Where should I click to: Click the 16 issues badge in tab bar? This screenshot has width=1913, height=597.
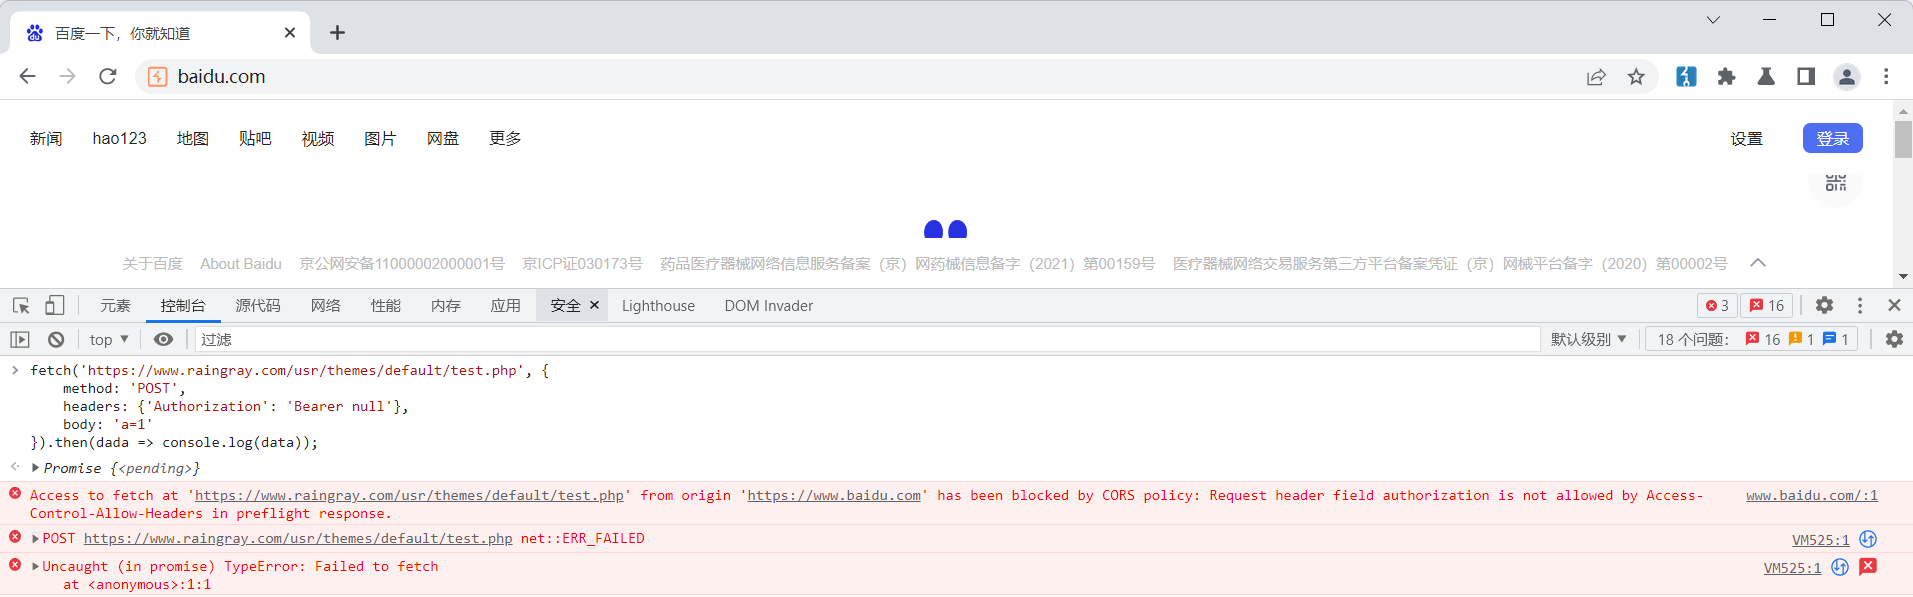[x=1767, y=306]
